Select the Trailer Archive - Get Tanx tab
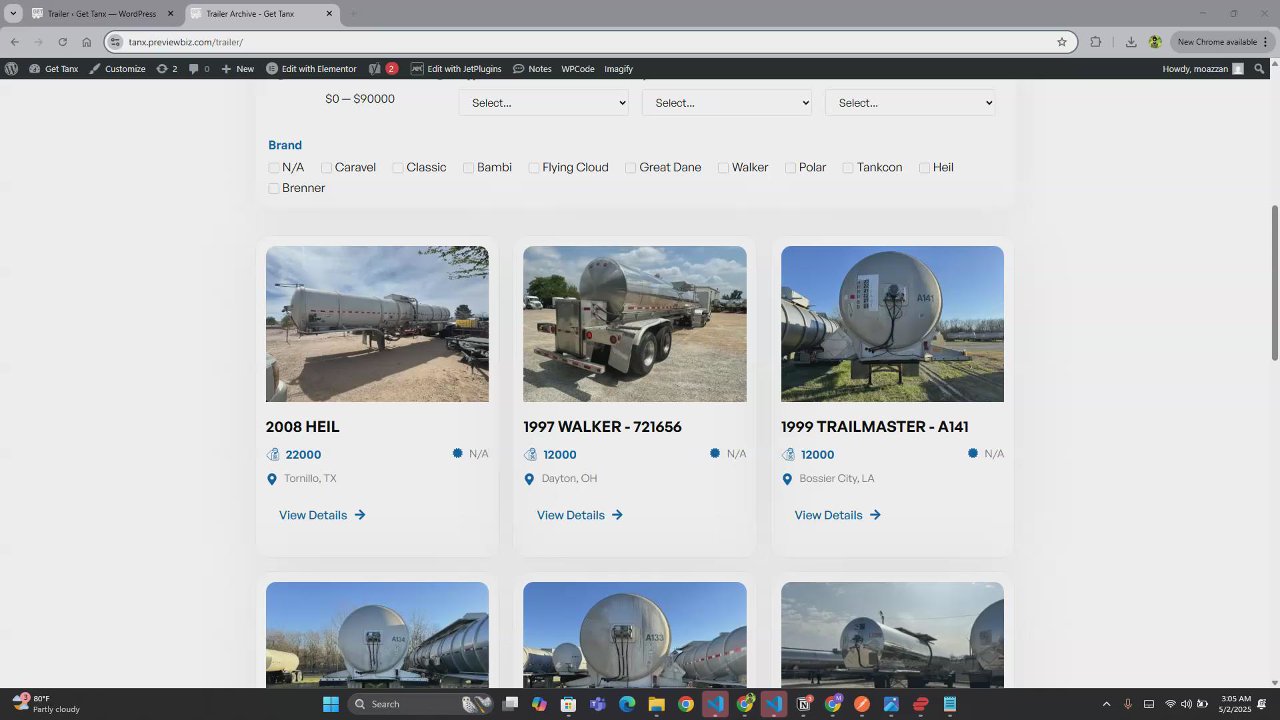The image size is (1280, 720). coord(260,14)
